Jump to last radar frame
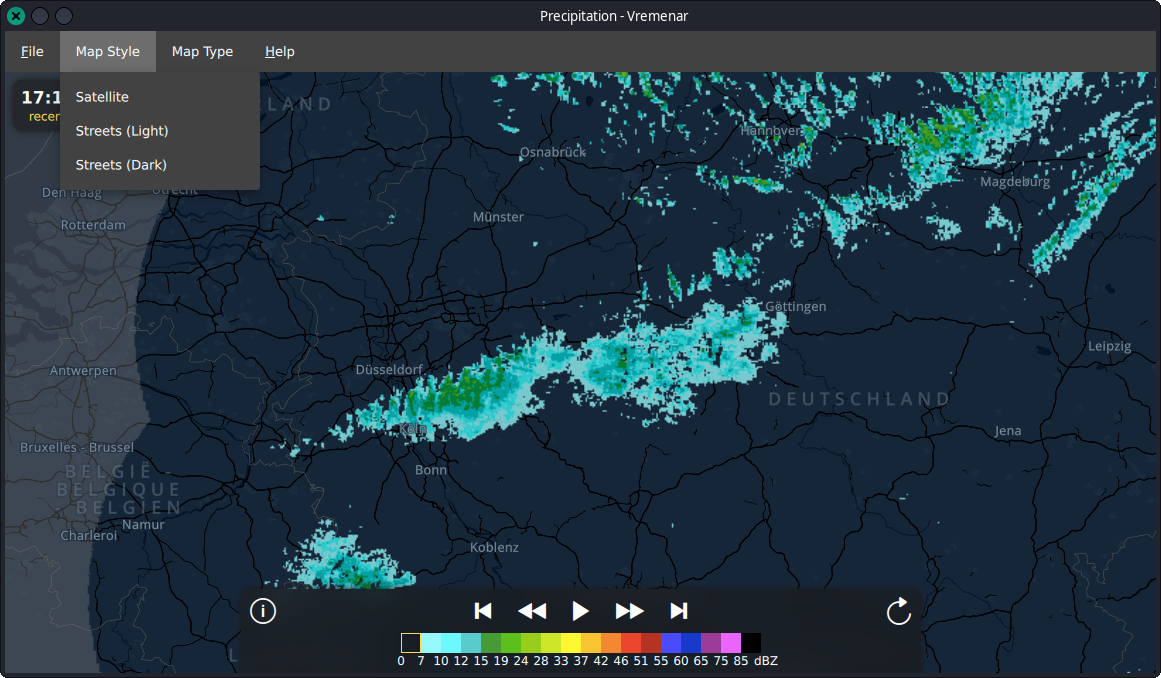 coord(678,611)
